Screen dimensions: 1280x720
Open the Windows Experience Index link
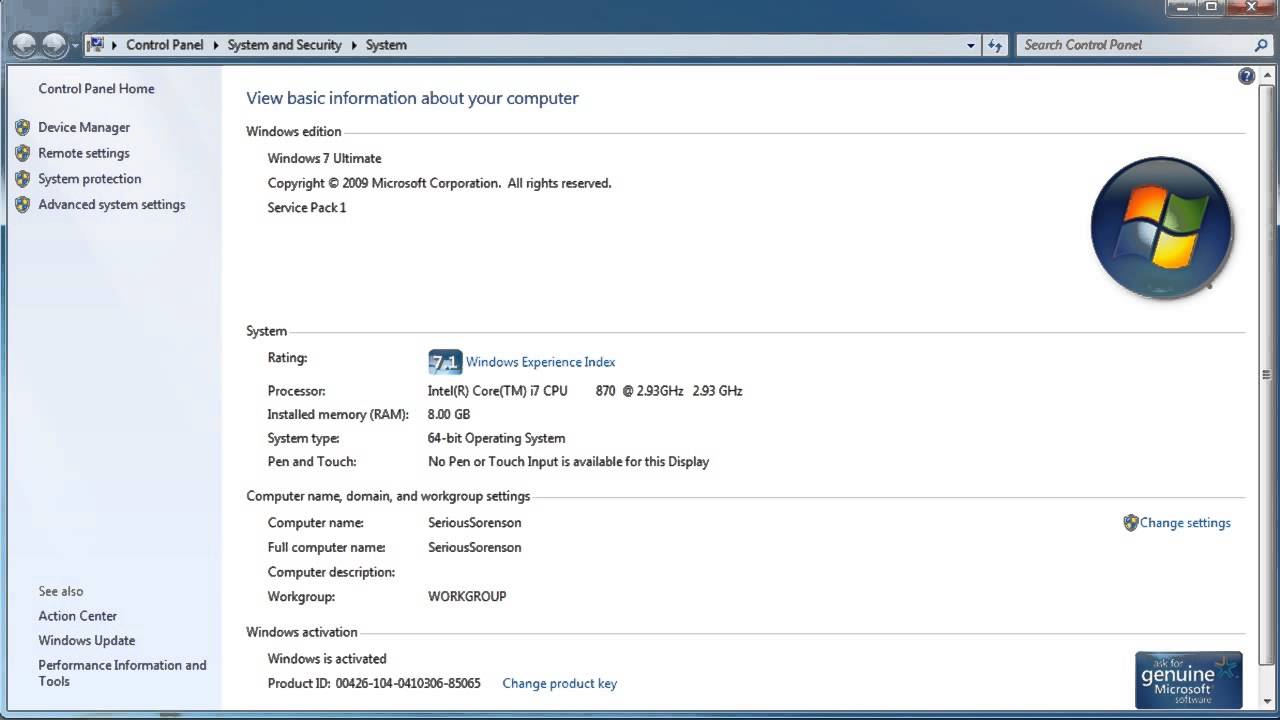(540, 362)
